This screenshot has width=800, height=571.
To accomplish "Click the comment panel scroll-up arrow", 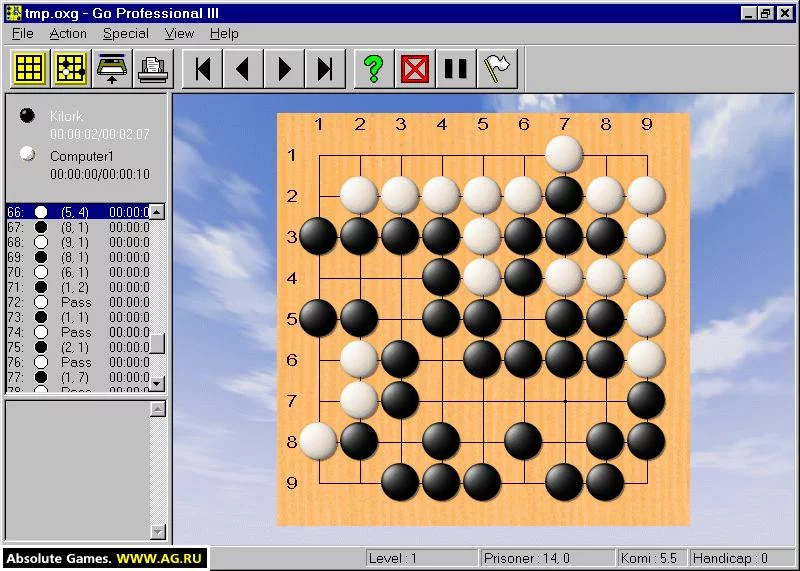I will [x=158, y=409].
